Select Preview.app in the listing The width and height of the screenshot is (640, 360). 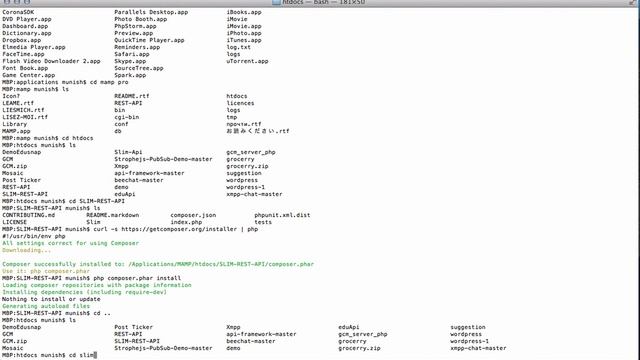click(133, 33)
